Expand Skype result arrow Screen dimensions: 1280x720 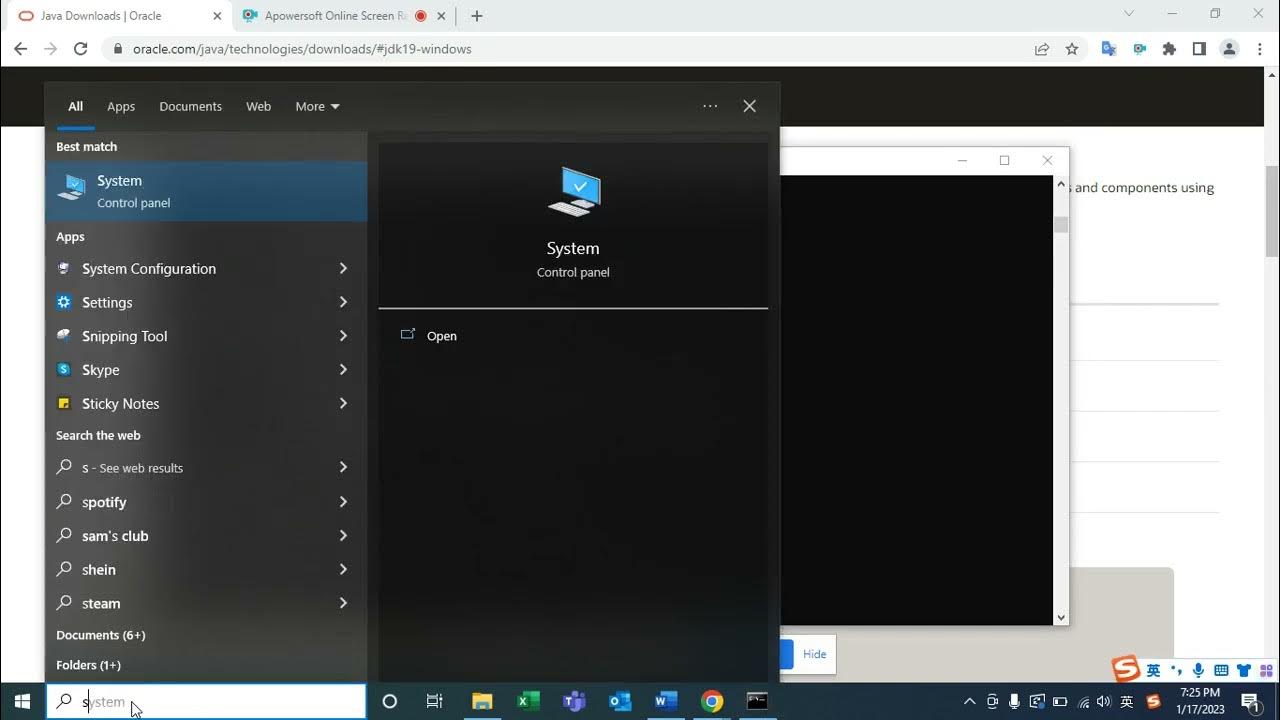[x=343, y=370]
